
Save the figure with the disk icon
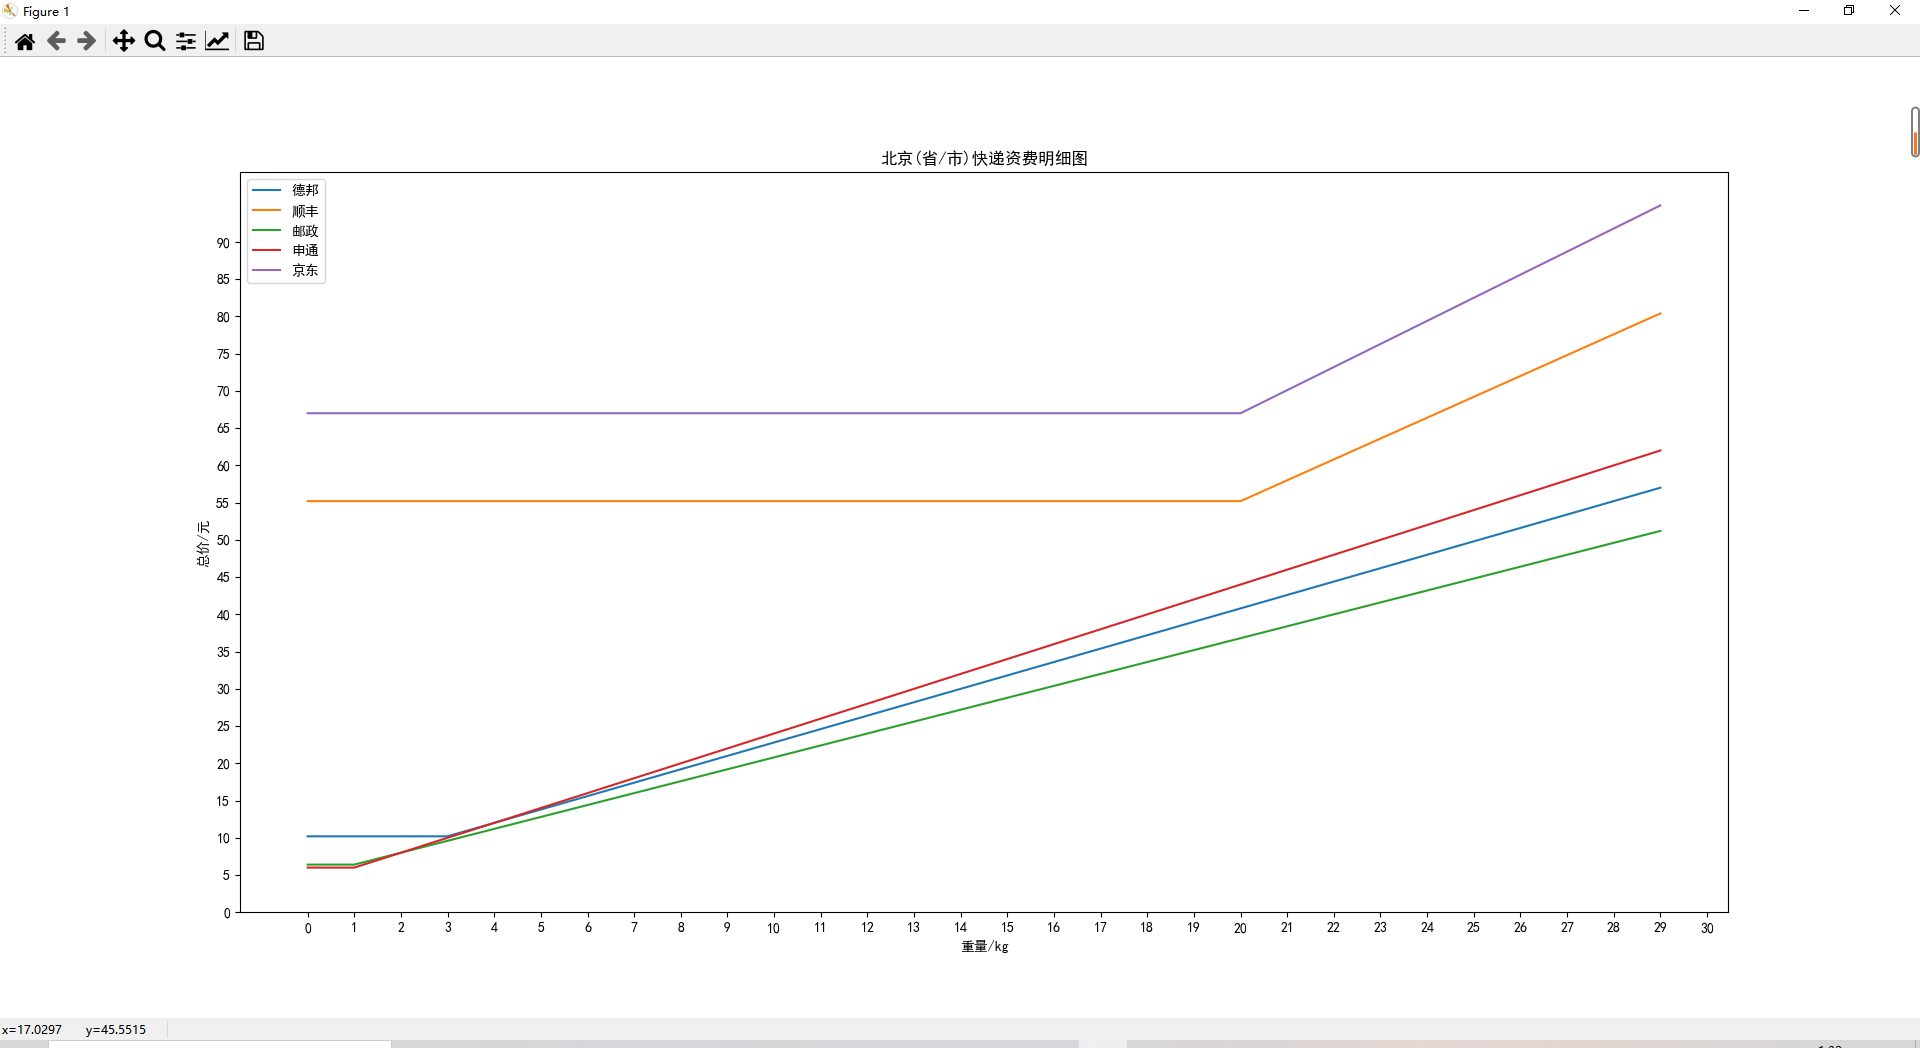coord(254,41)
